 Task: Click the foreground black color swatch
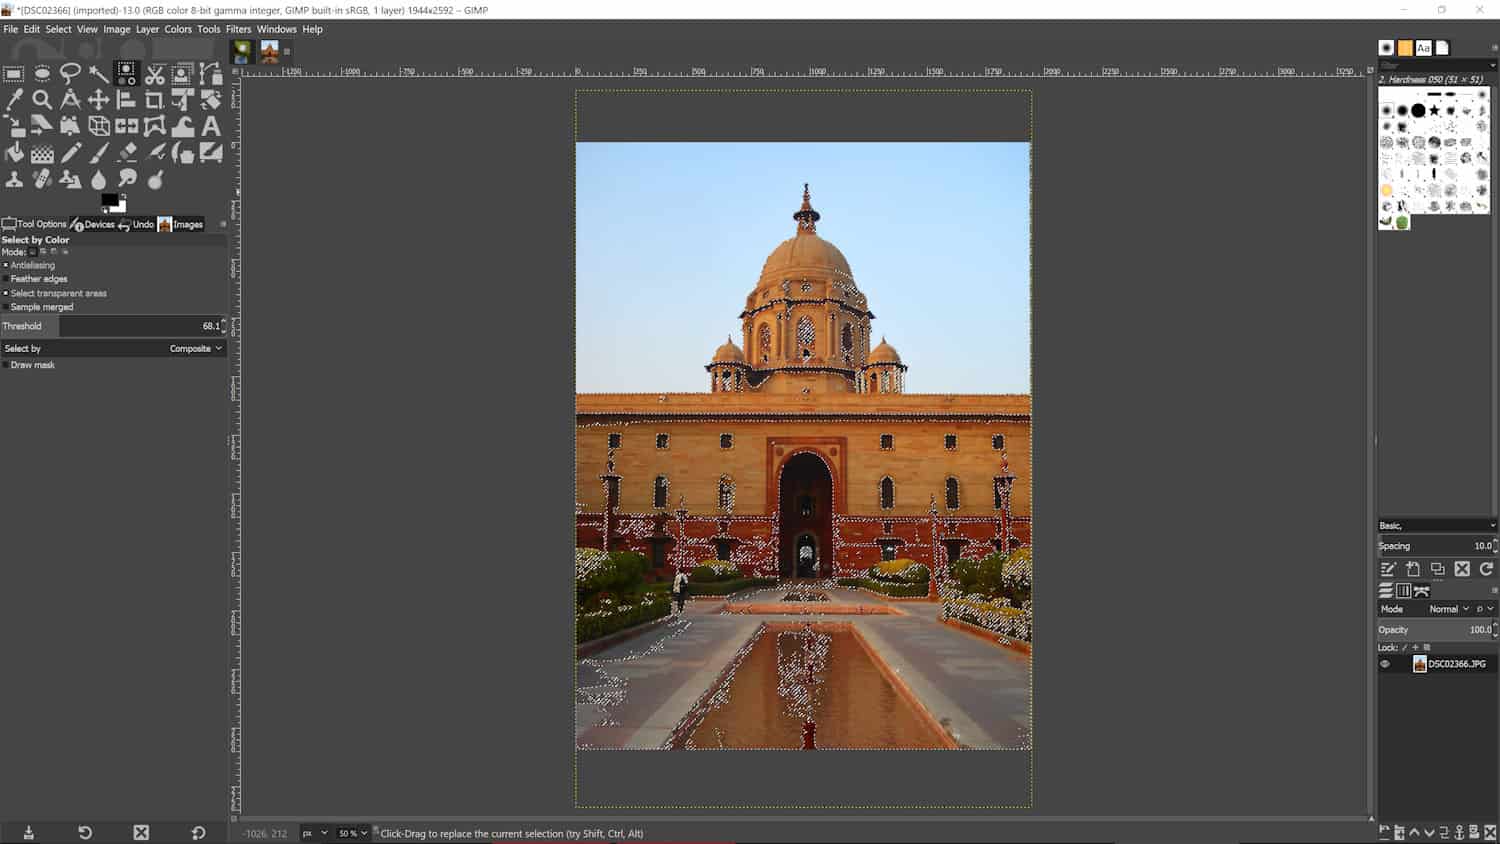[109, 199]
